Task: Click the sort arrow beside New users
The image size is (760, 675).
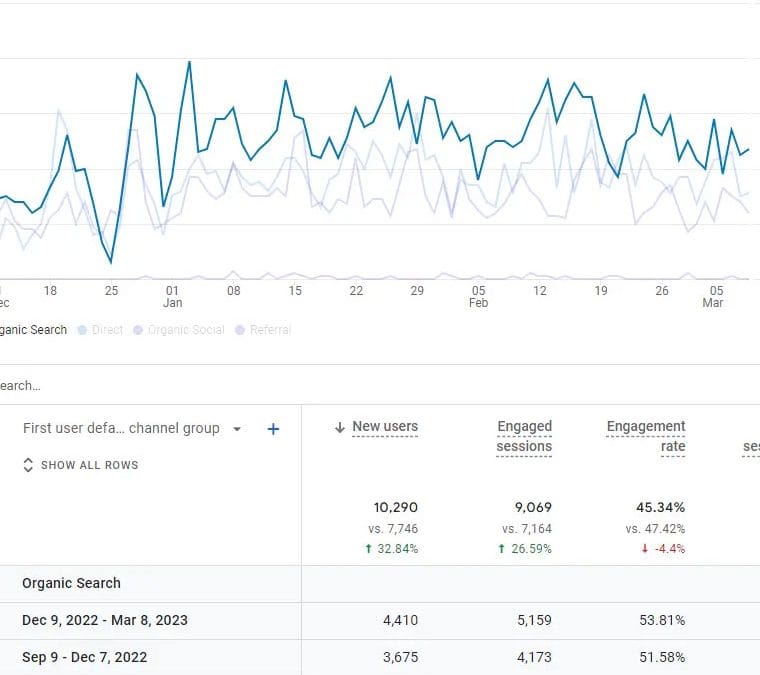Action: point(340,427)
